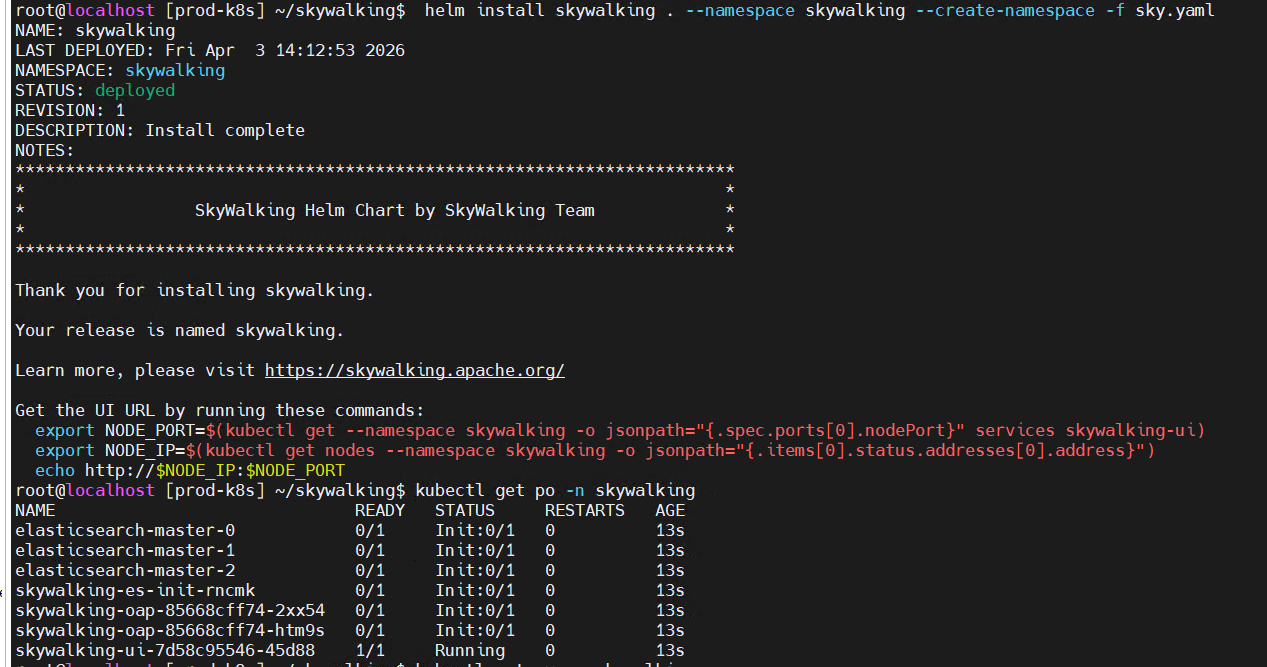Click the pod name elasticsearch-master-0
Viewport: 1267px width, 667px height.
pos(125,530)
